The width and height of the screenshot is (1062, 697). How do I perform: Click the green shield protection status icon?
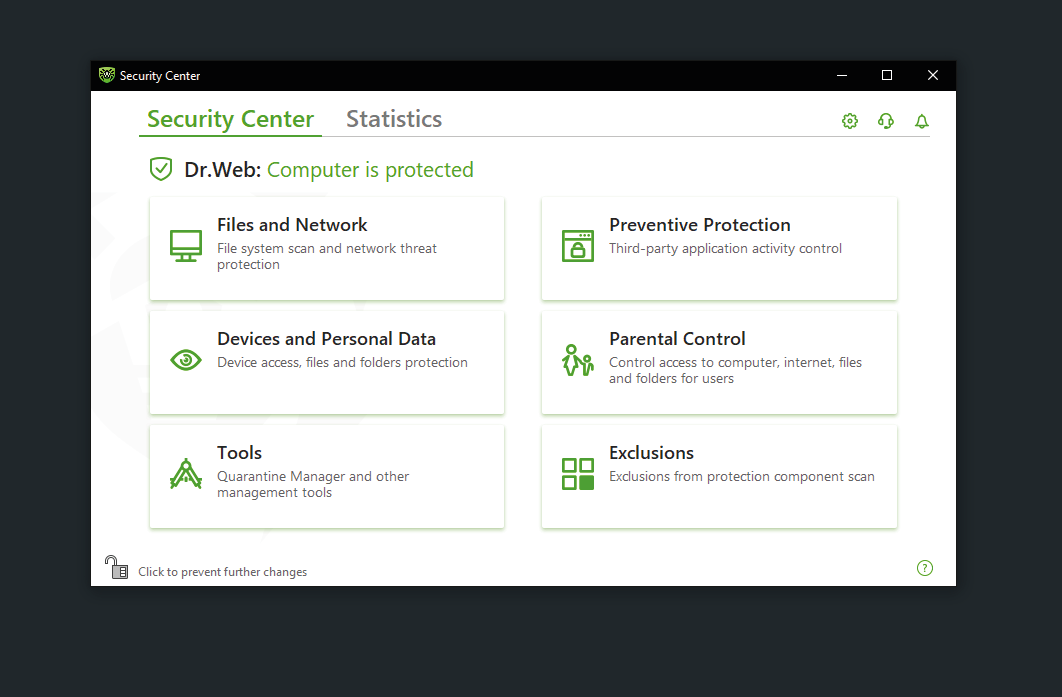(161, 169)
